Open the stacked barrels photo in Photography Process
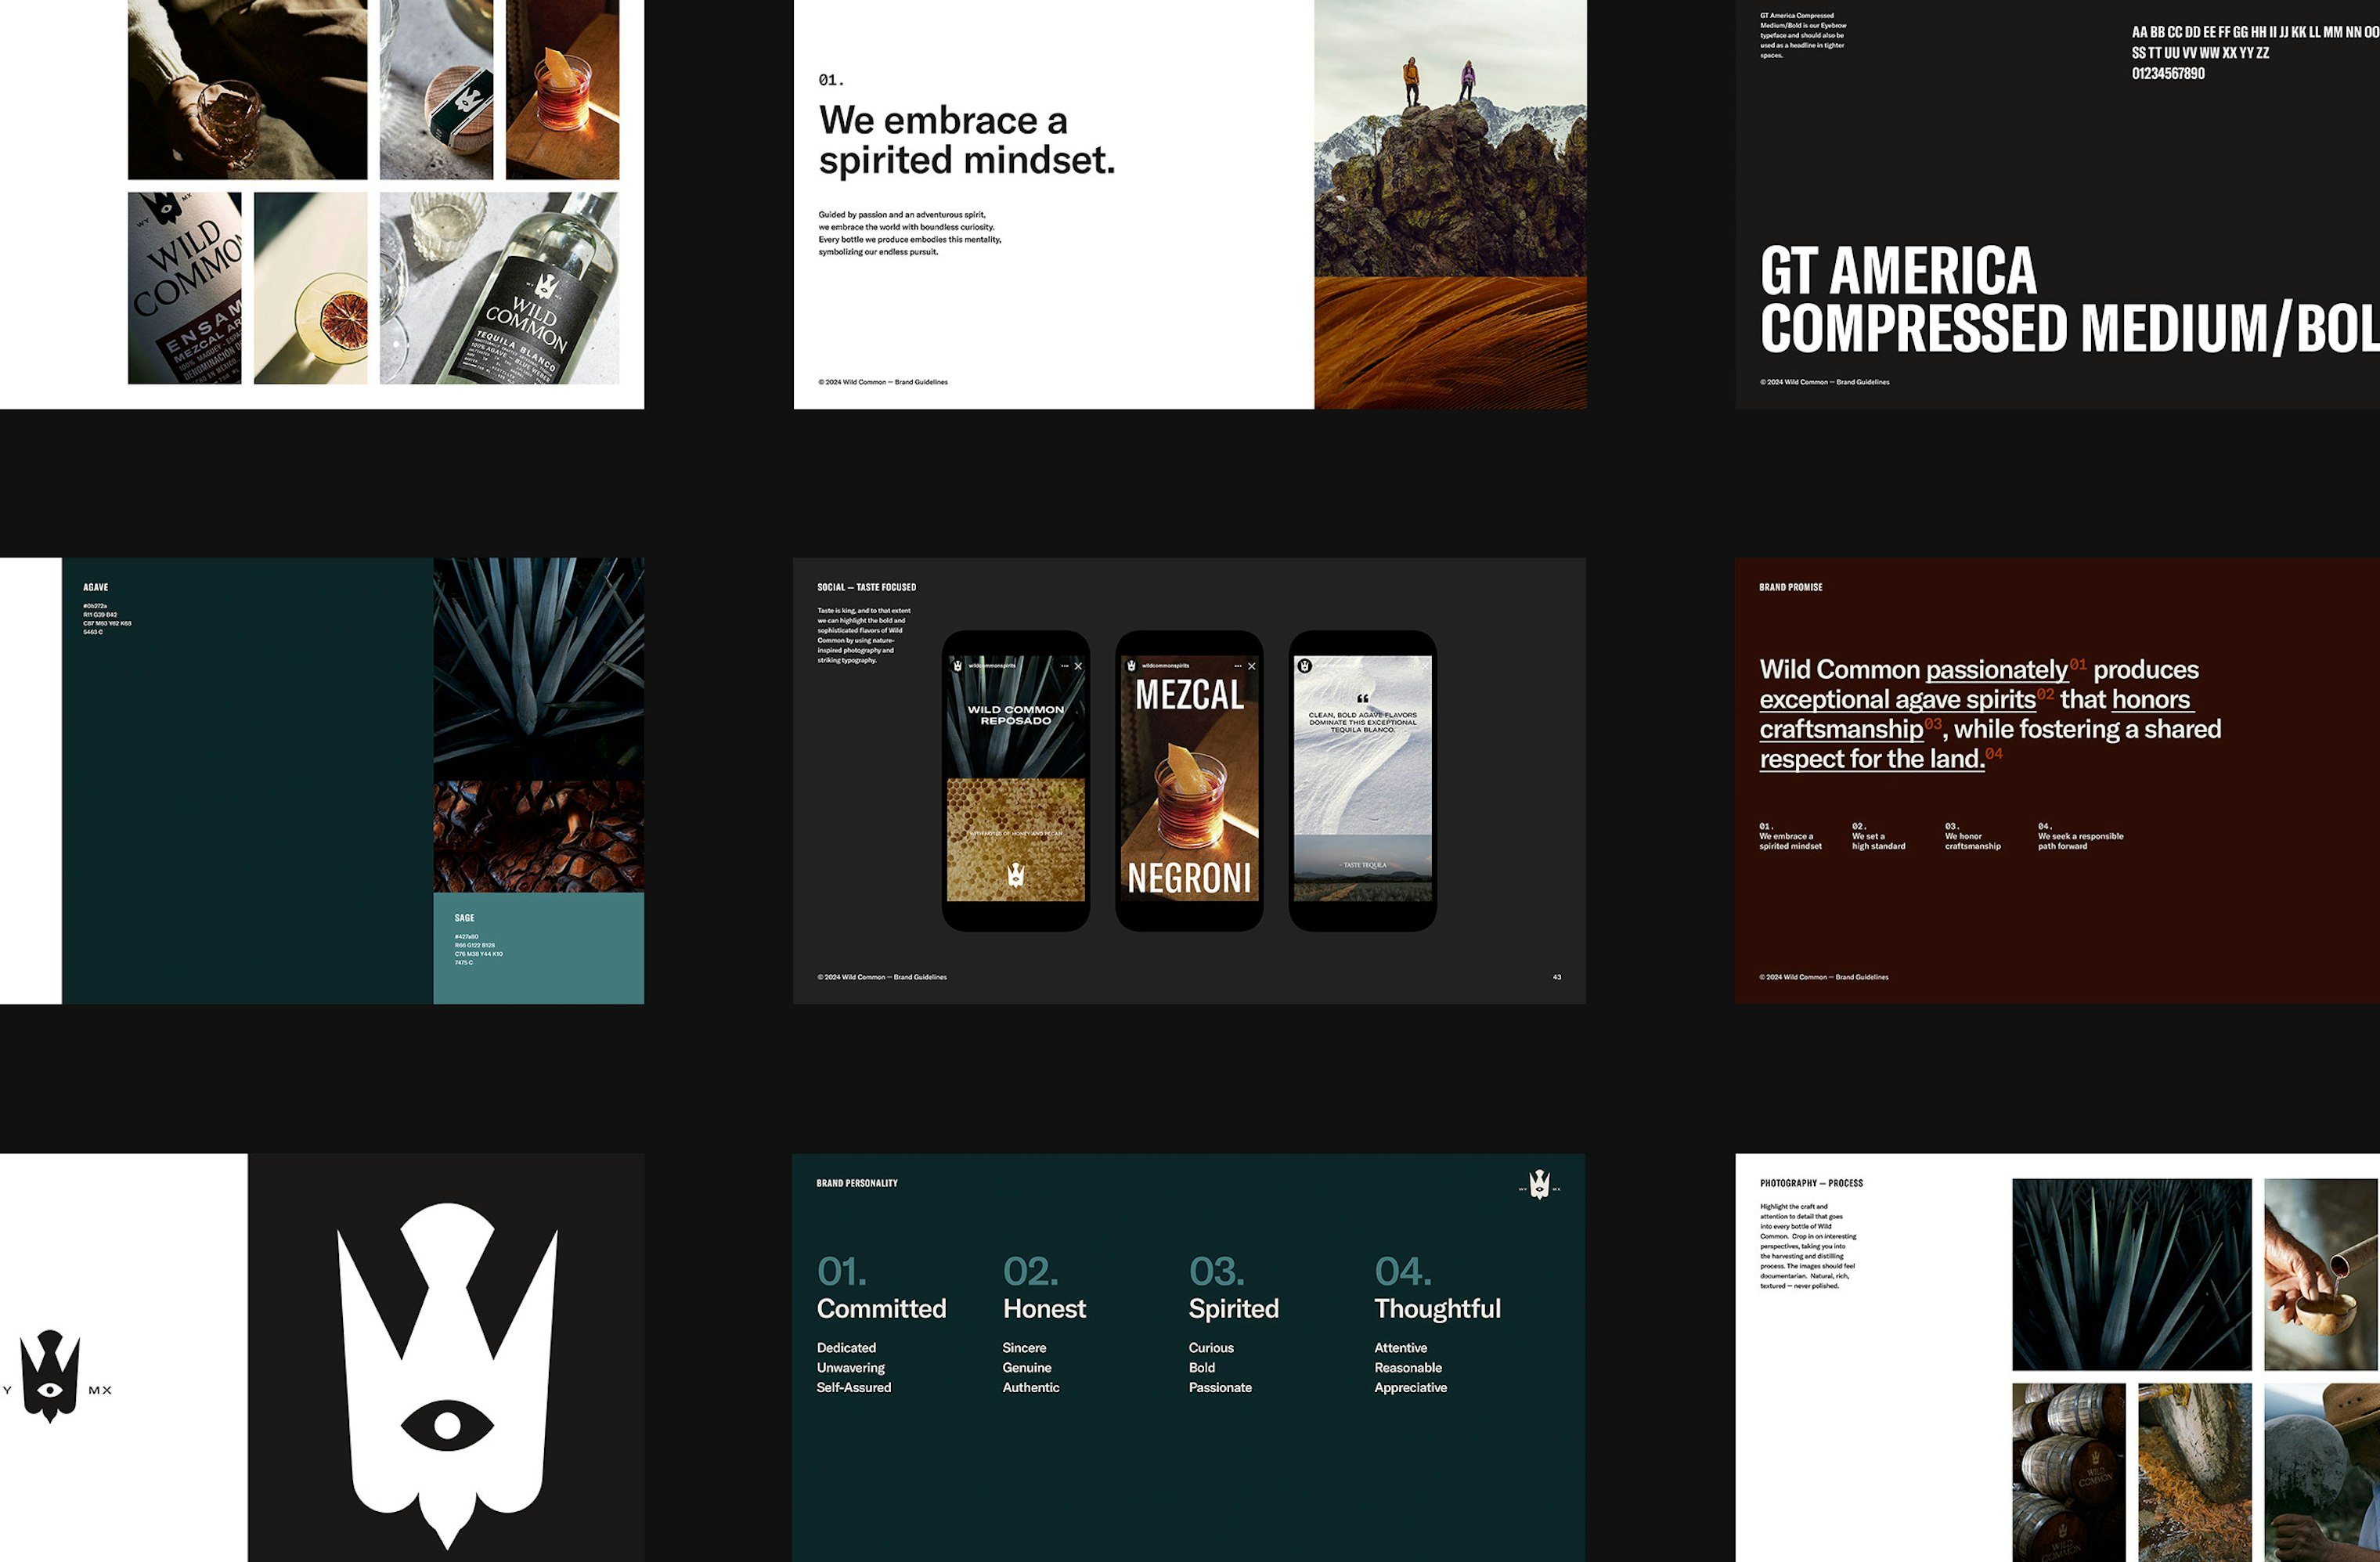The width and height of the screenshot is (2380, 1562). pos(2068,1472)
